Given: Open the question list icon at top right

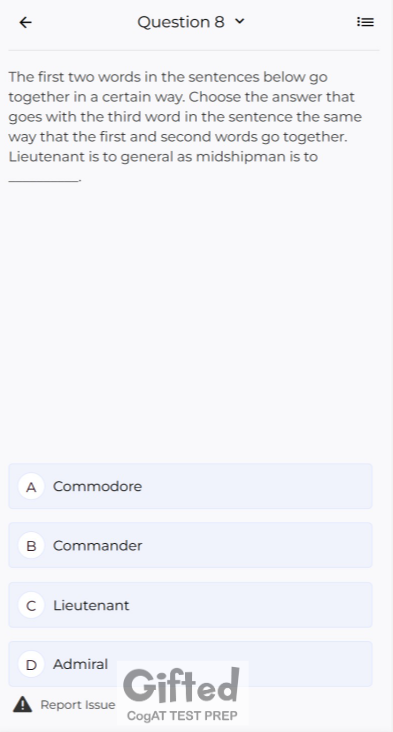Looking at the screenshot, I should coord(365,22).
